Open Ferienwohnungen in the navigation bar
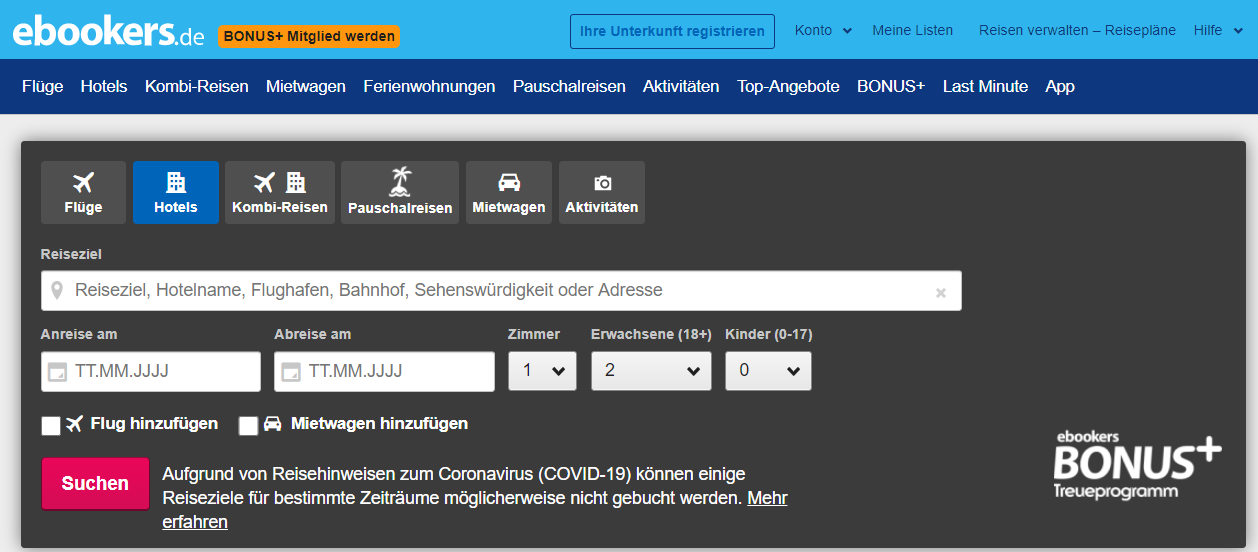This screenshot has height=552, width=1258. [429, 86]
